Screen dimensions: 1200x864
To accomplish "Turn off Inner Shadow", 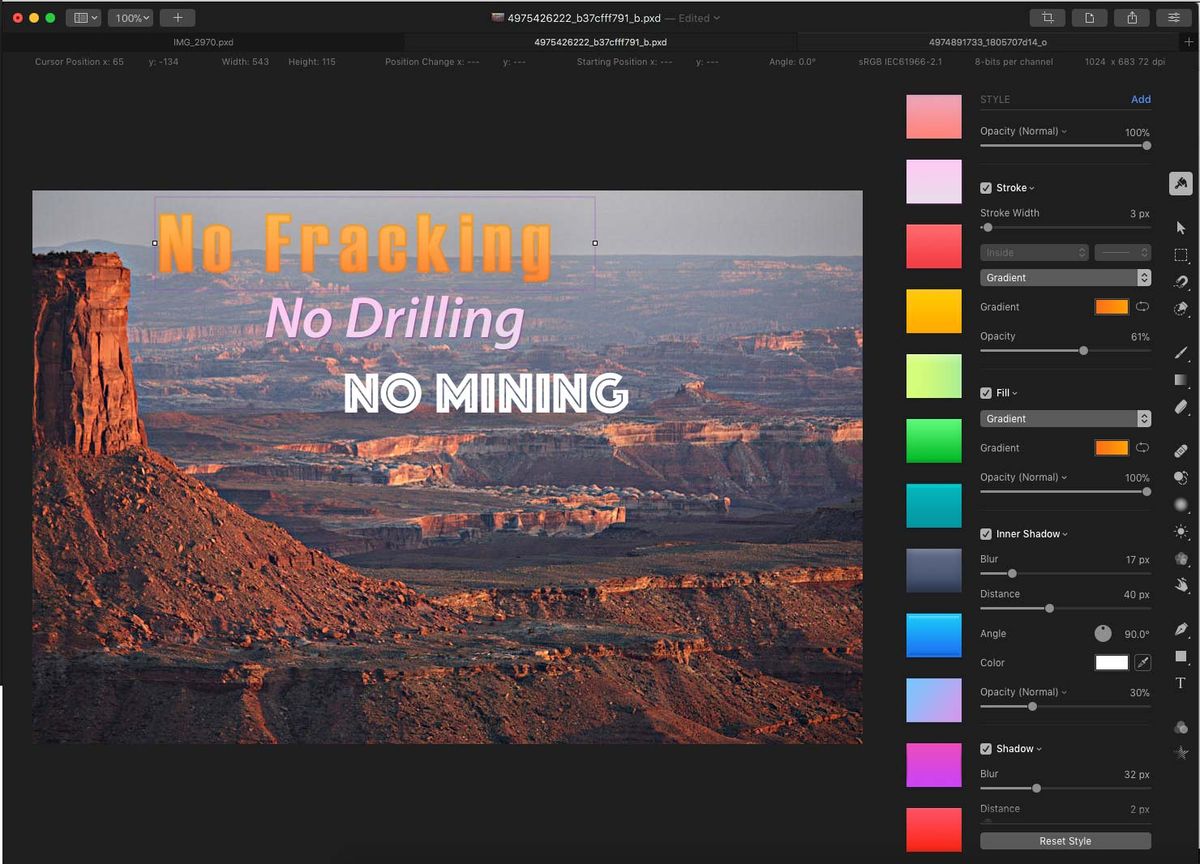I will pyautogui.click(x=985, y=533).
